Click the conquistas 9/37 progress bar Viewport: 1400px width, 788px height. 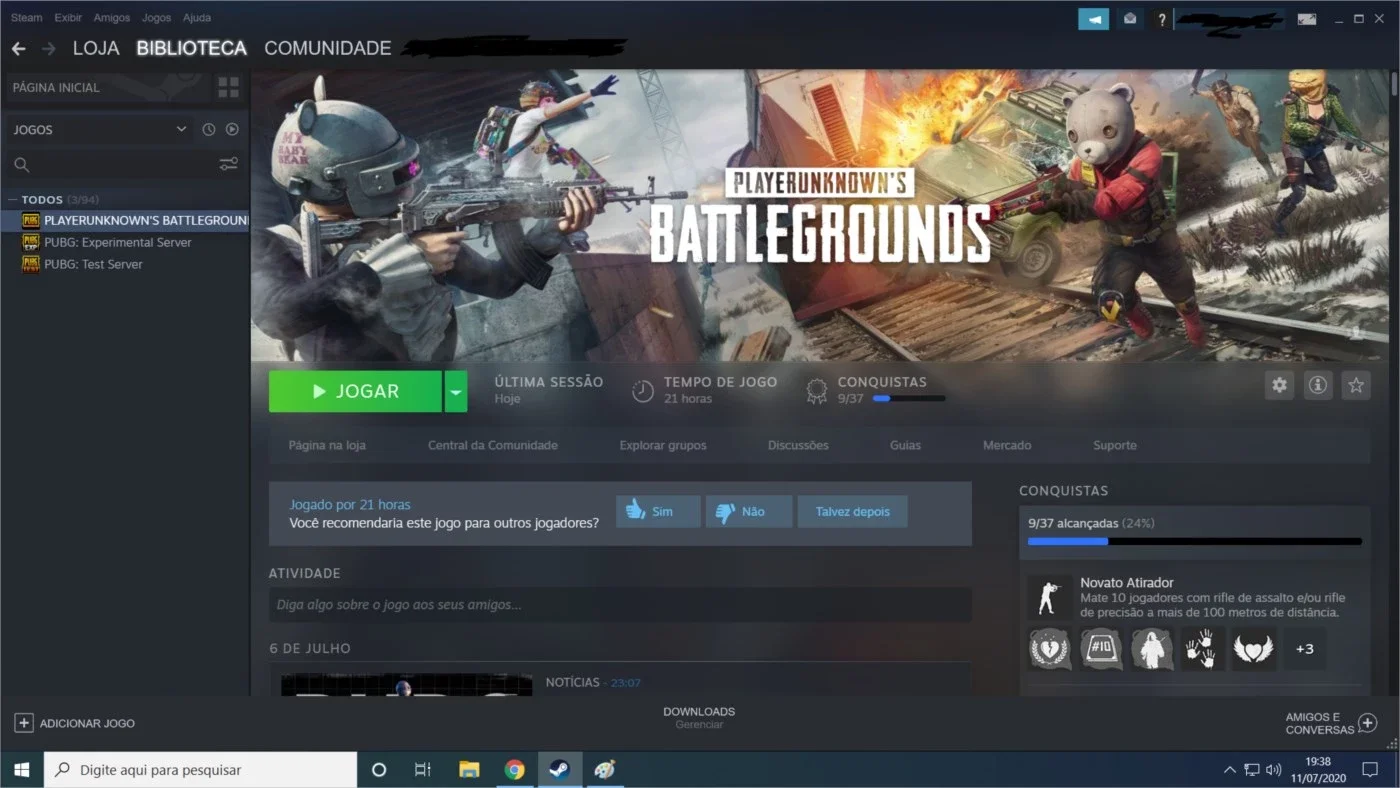click(908, 398)
